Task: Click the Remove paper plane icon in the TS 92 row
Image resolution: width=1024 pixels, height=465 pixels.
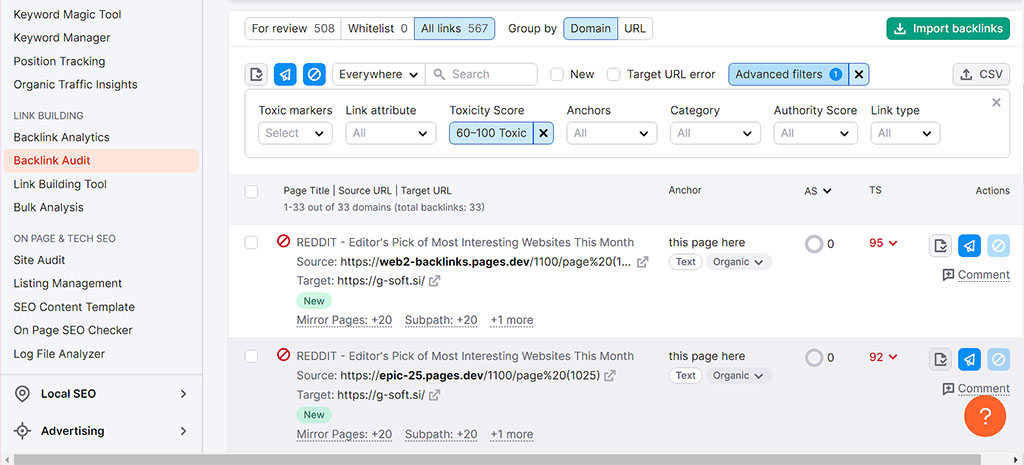Action: pos(970,360)
